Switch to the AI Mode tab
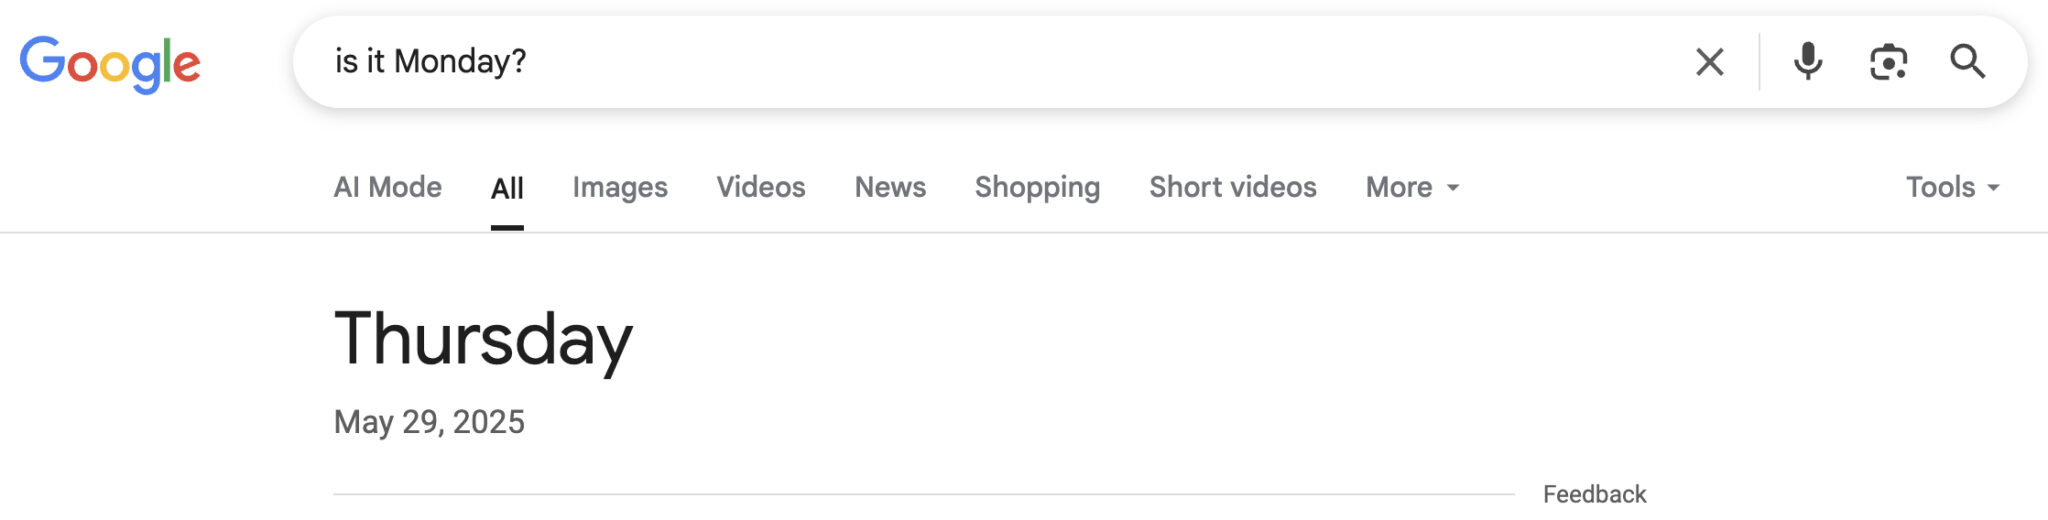Screen dimensions: 2048x520 (x=388, y=187)
